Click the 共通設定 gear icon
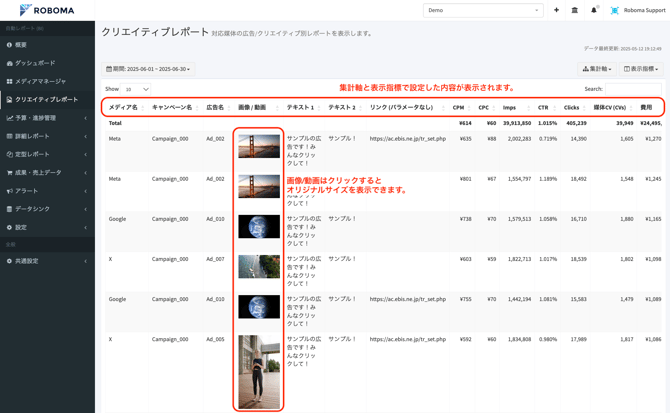This screenshot has width=670, height=413. point(9,261)
